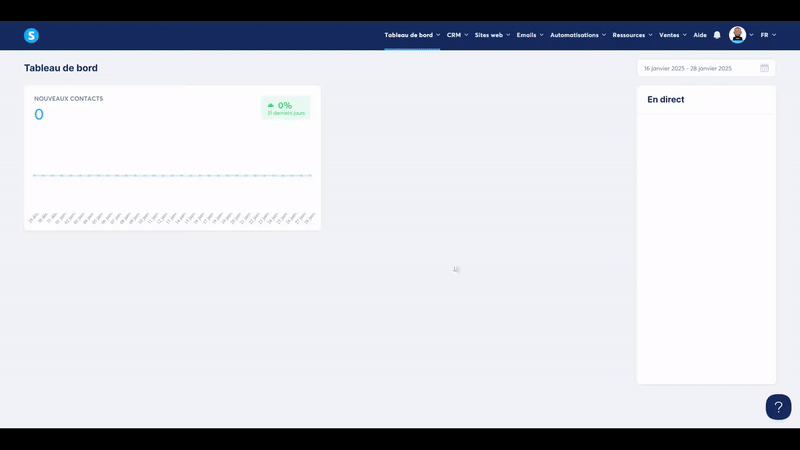This screenshot has height=450, width=800.
Task: Open the notifications bell
Action: (x=717, y=35)
